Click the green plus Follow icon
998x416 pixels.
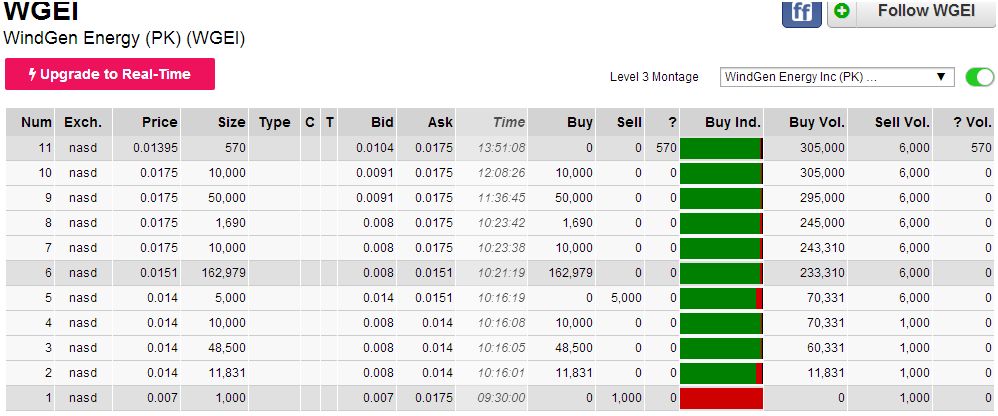841,11
